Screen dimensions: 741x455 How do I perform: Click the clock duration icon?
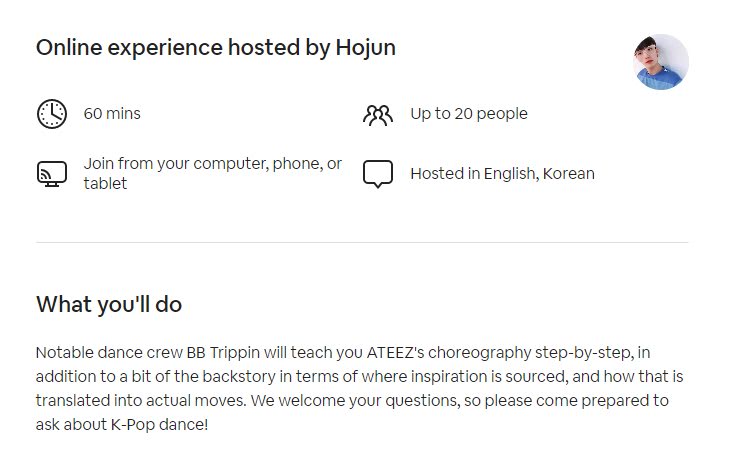coord(51,114)
